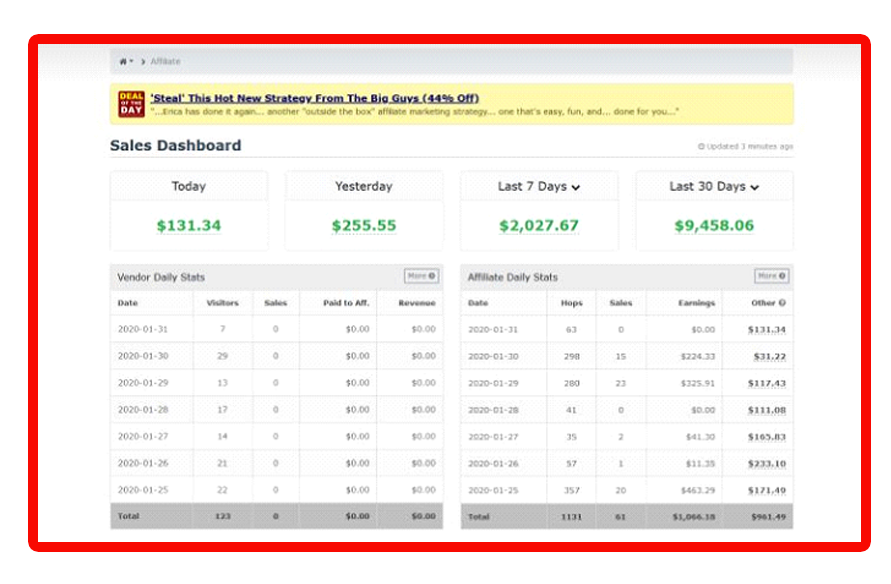Click the Yesterday card header
Screen dimensions: 891x584
click(x=364, y=186)
